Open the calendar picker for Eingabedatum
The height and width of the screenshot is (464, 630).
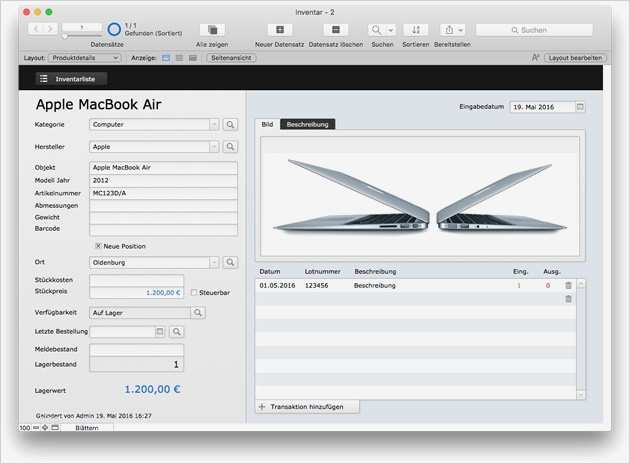pyautogui.click(x=580, y=106)
